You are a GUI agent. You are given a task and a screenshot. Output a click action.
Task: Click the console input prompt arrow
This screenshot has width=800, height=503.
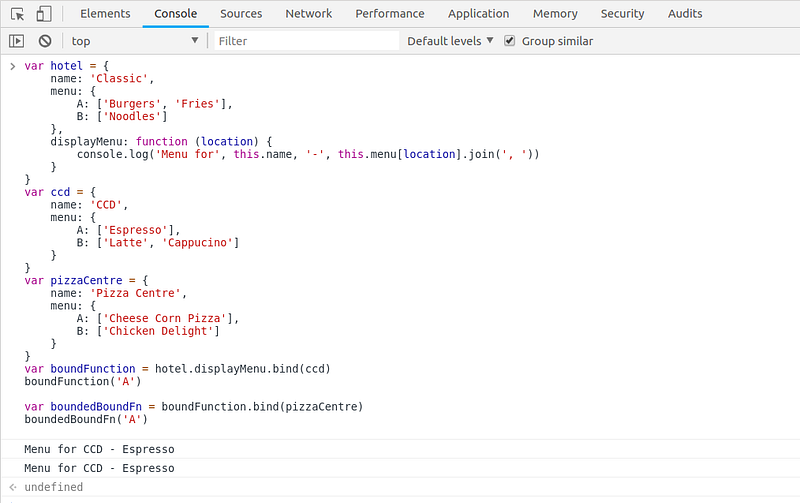pyautogui.click(x=13, y=66)
